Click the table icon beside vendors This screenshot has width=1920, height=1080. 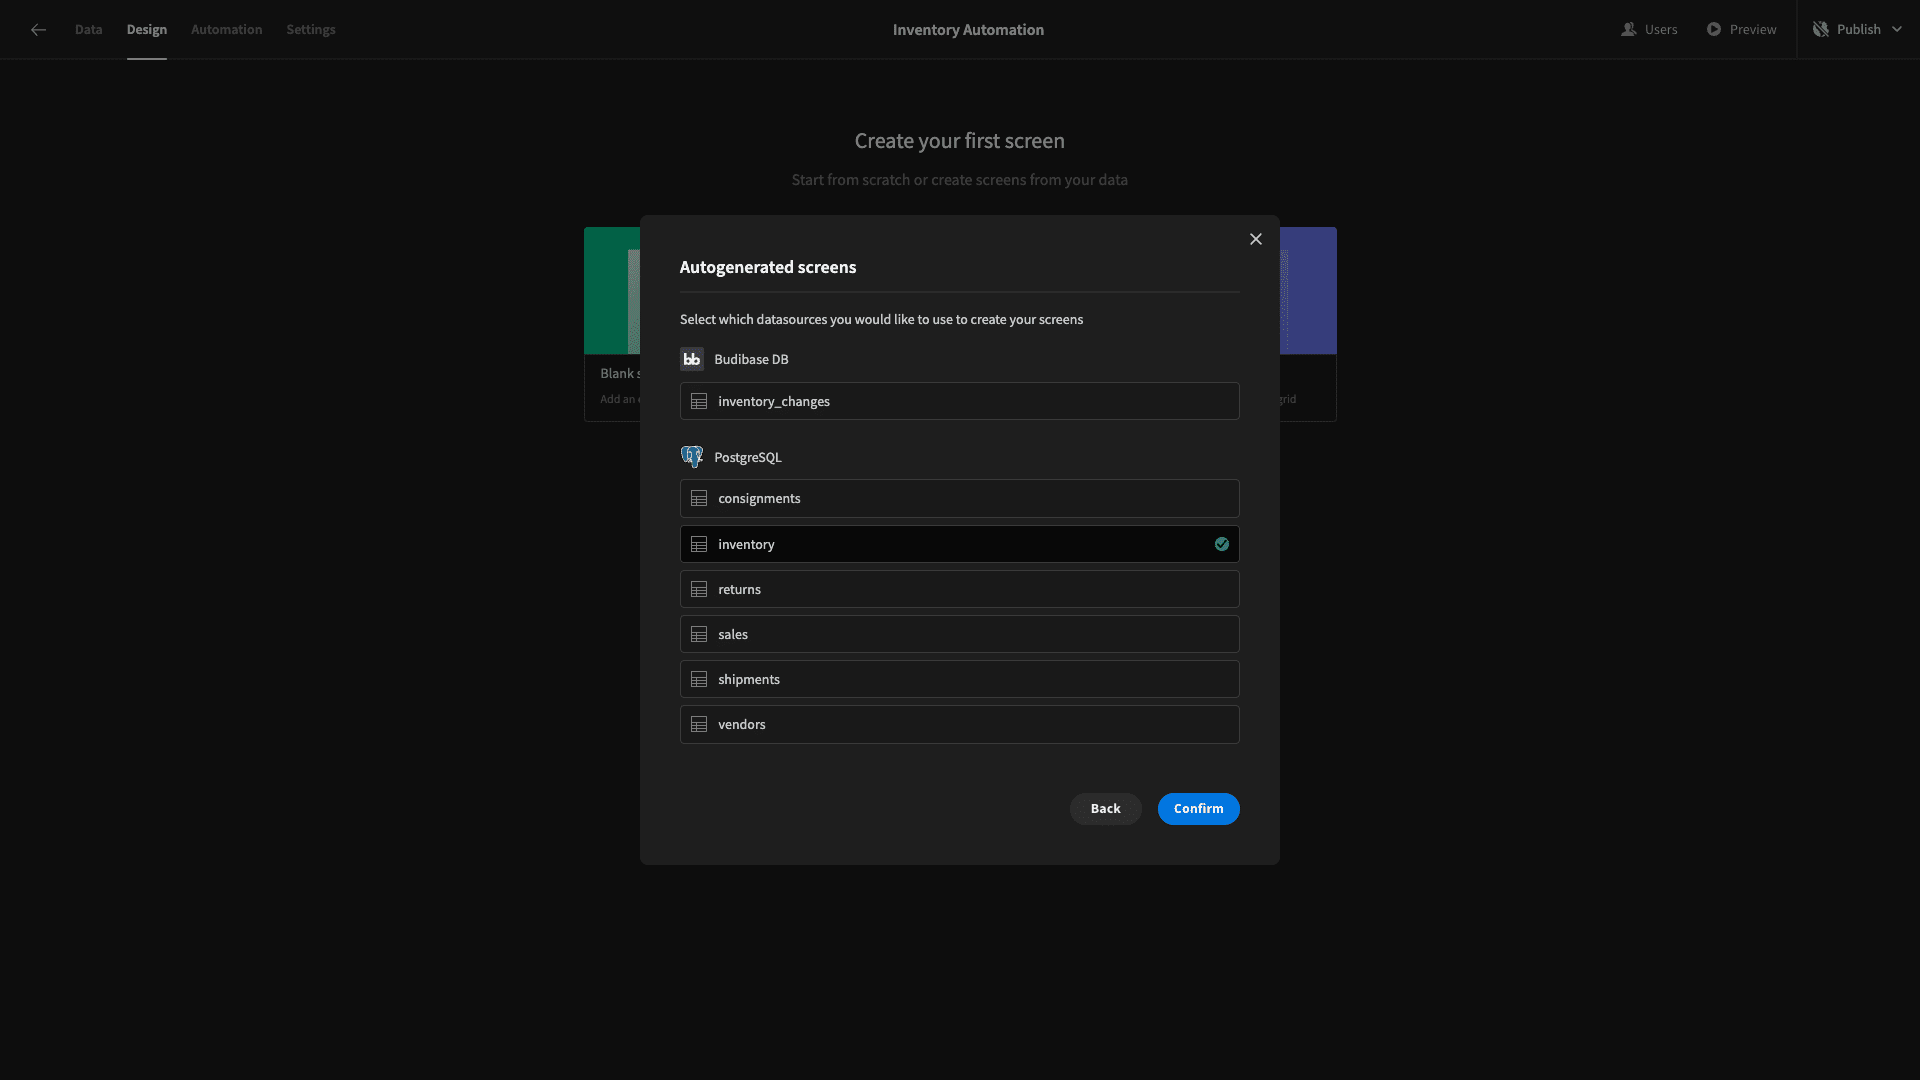699,725
